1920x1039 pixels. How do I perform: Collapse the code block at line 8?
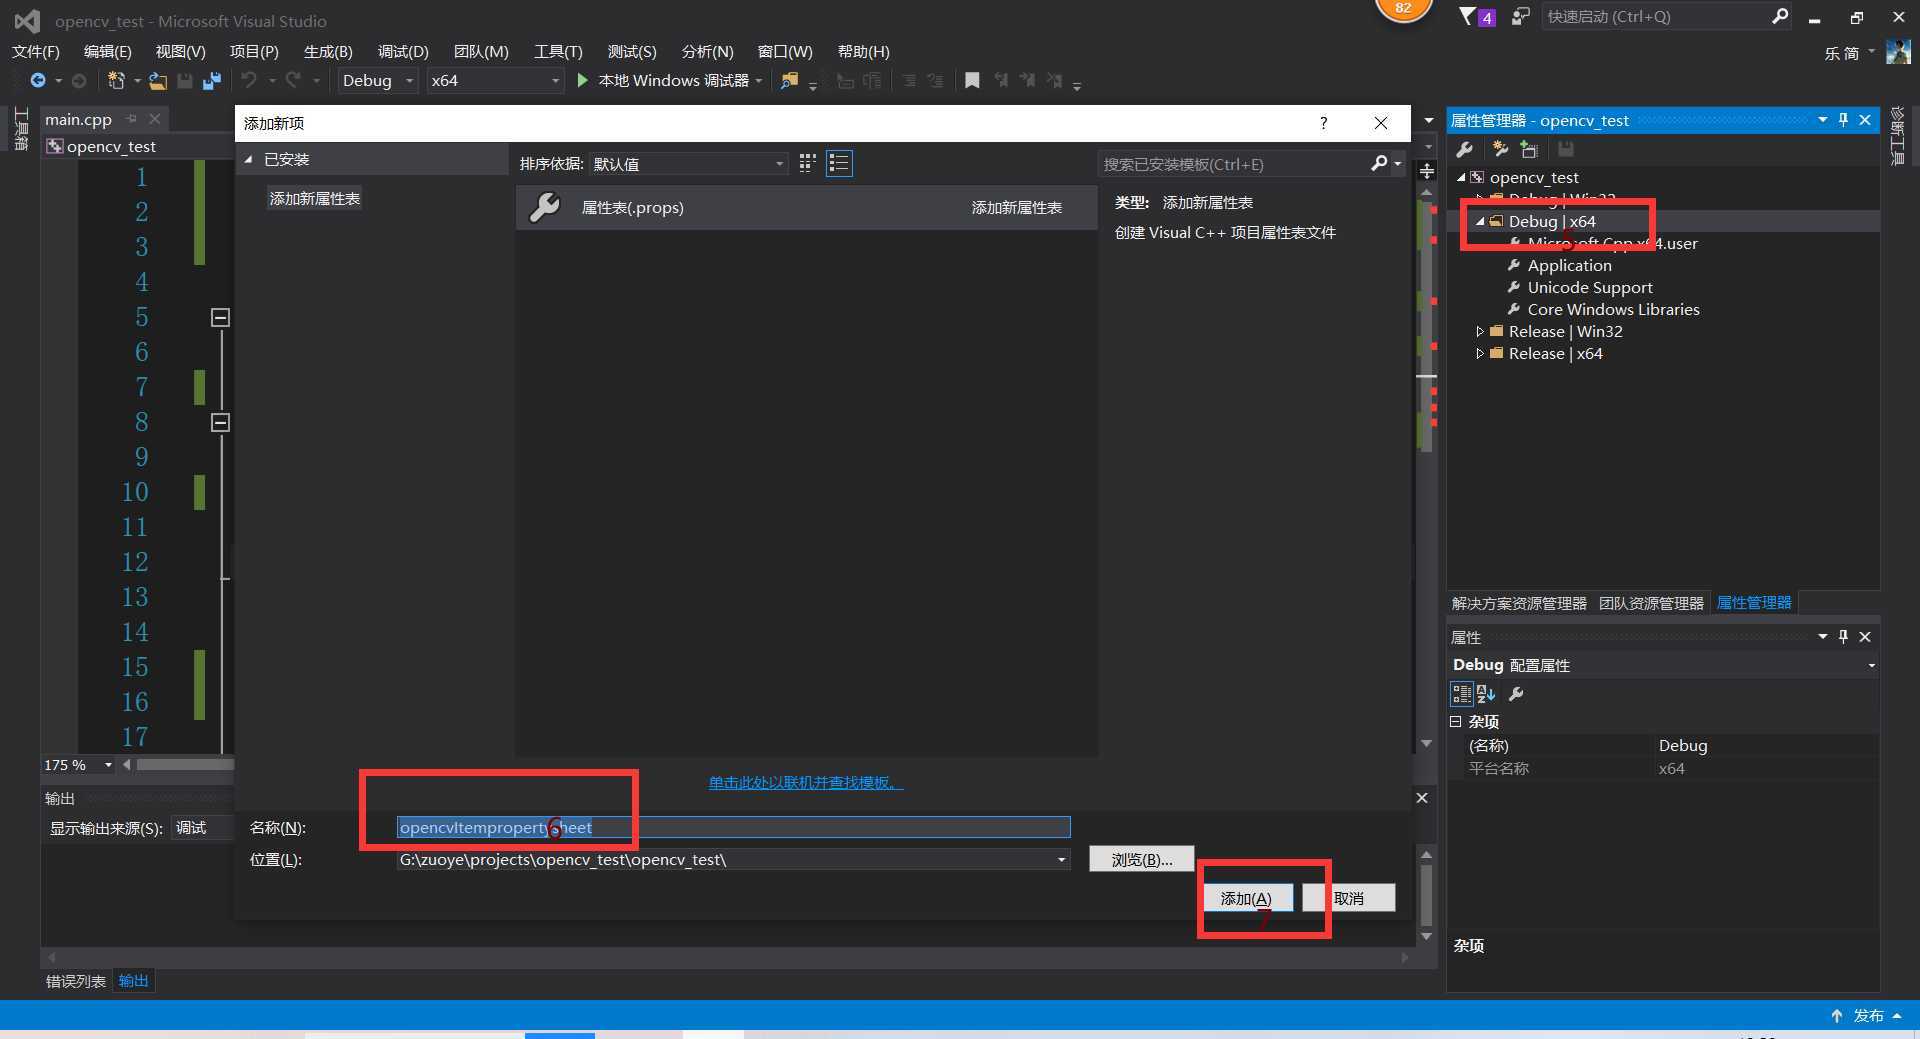(221, 422)
